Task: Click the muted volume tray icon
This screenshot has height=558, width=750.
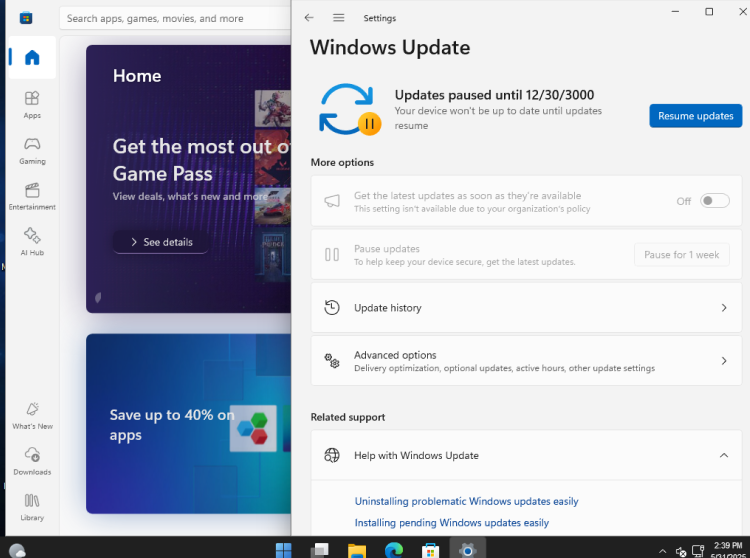Action: click(x=681, y=552)
